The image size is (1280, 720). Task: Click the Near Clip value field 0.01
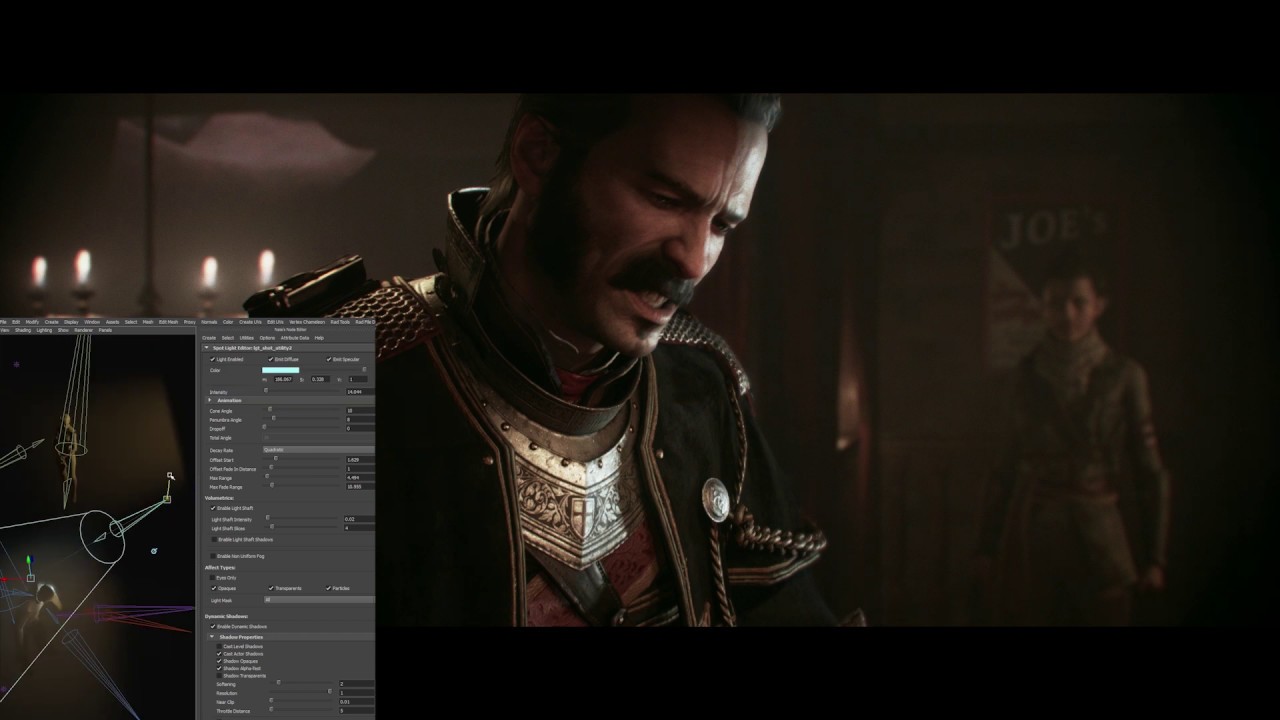click(357, 701)
